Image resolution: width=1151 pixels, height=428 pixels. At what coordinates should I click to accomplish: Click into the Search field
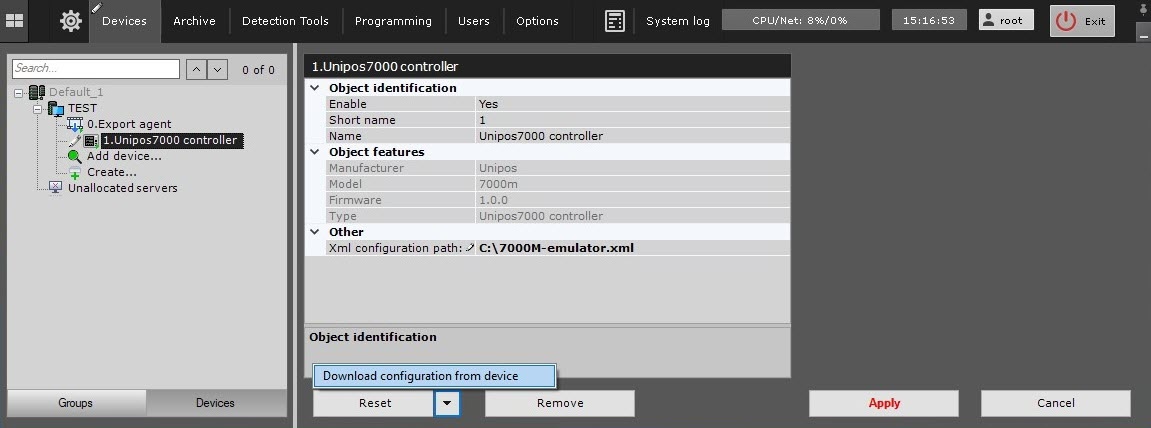pyautogui.click(x=95, y=69)
